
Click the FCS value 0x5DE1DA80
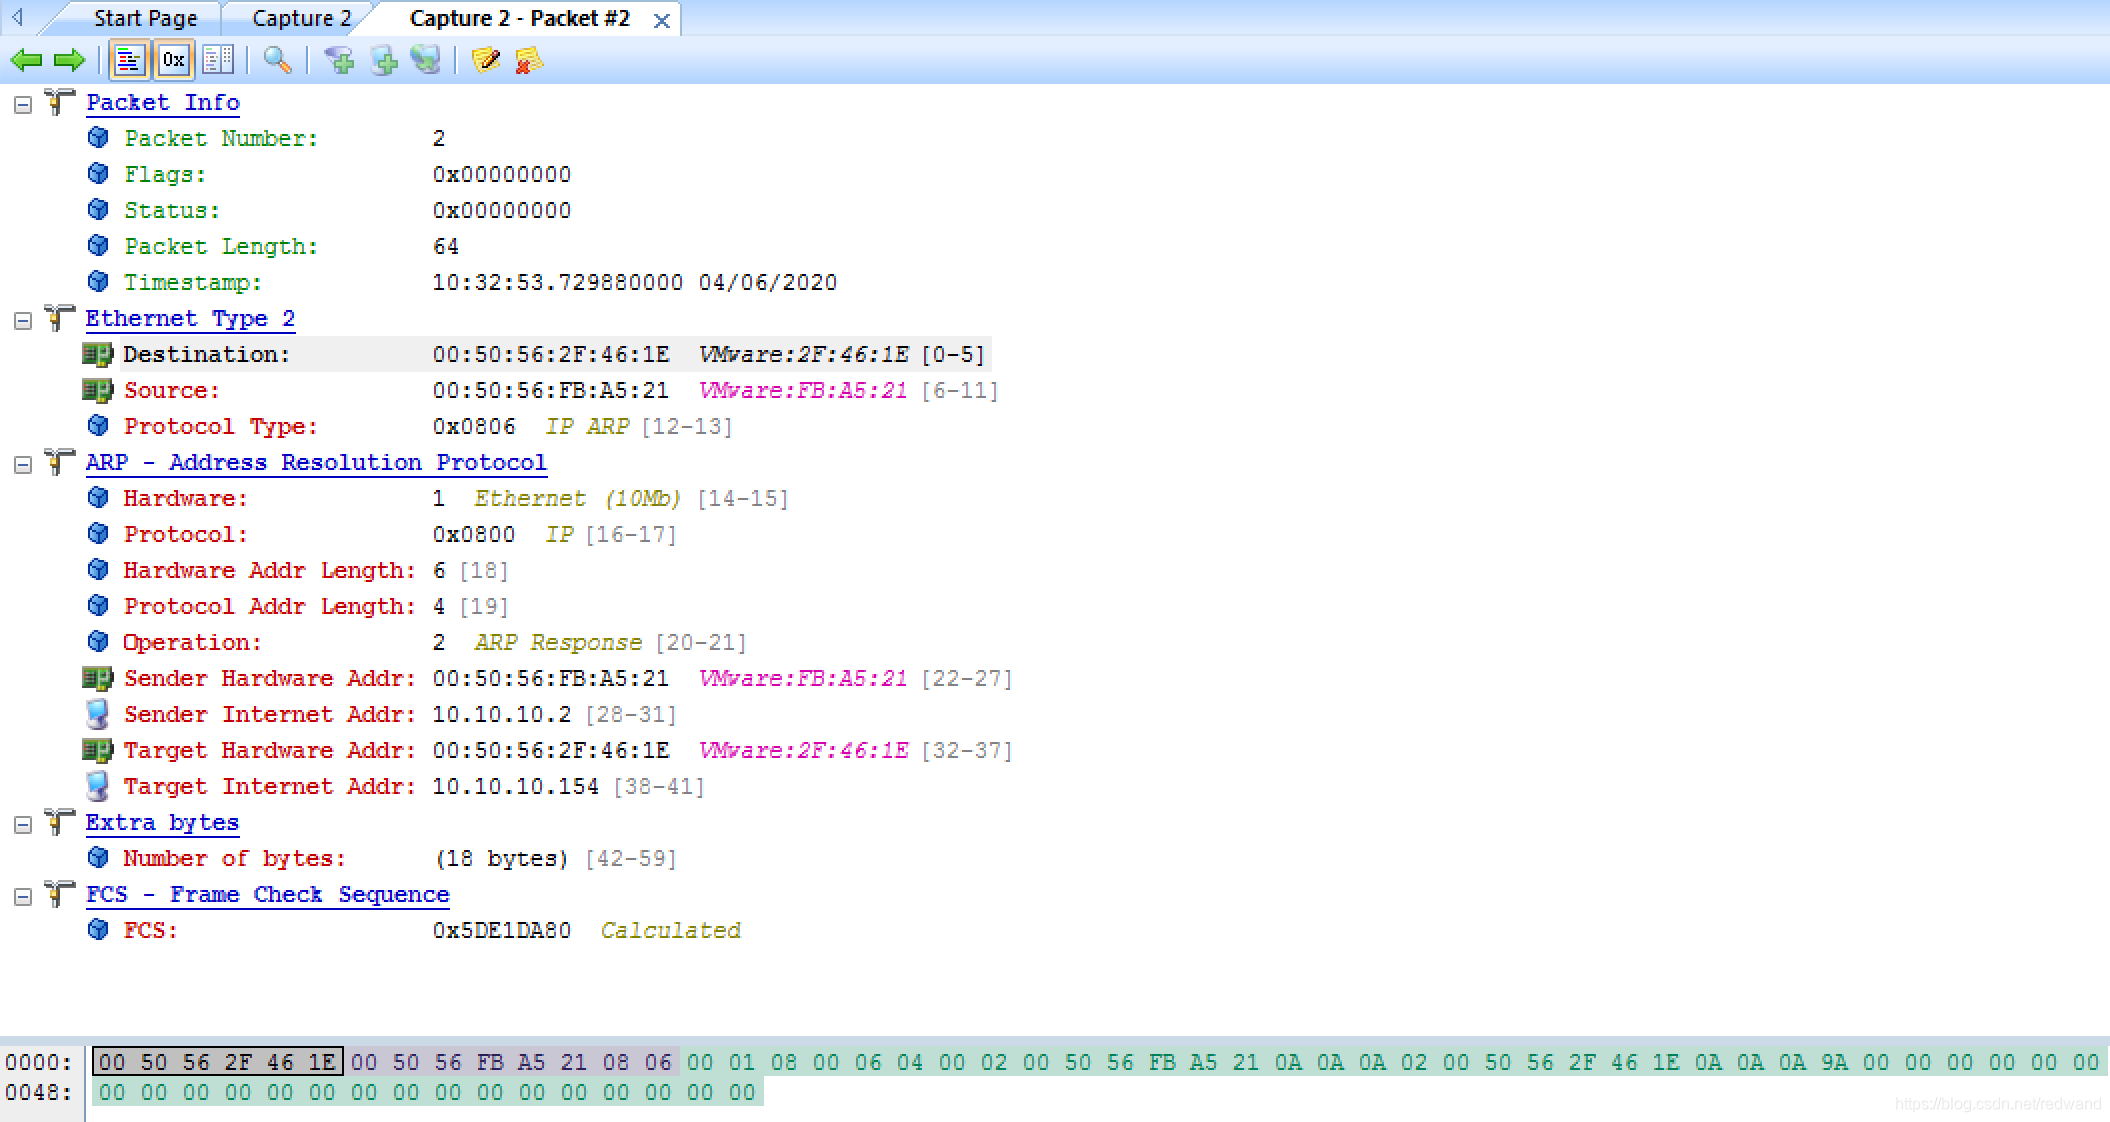(502, 930)
